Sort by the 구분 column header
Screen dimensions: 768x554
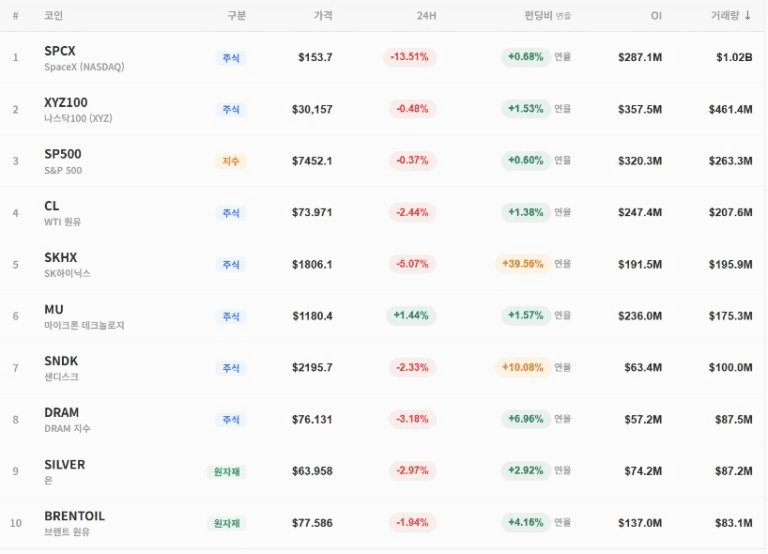tap(237, 16)
